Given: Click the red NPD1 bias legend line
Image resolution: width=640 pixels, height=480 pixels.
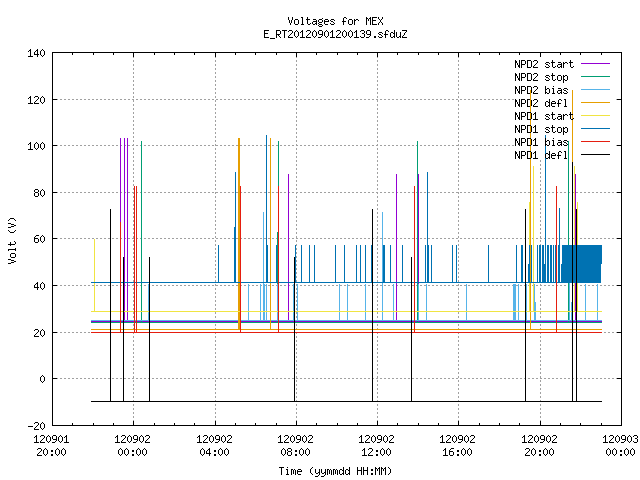Looking at the screenshot, I should [596, 142].
